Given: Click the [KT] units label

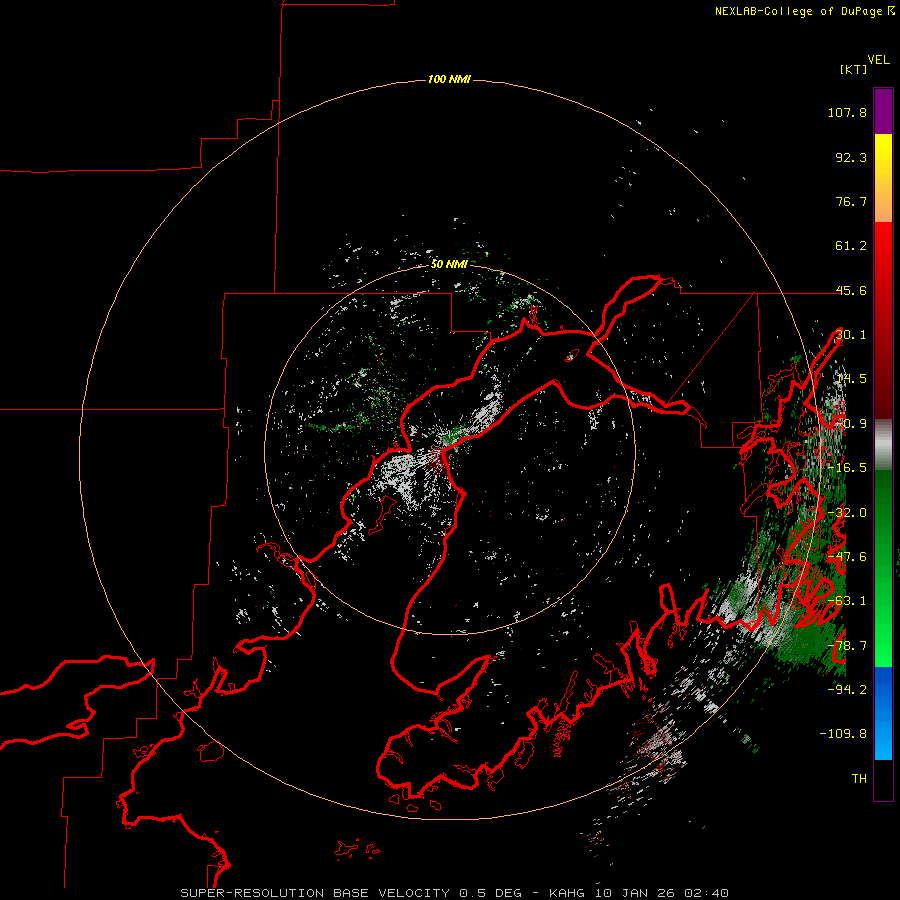Looking at the screenshot, I should (x=854, y=69).
